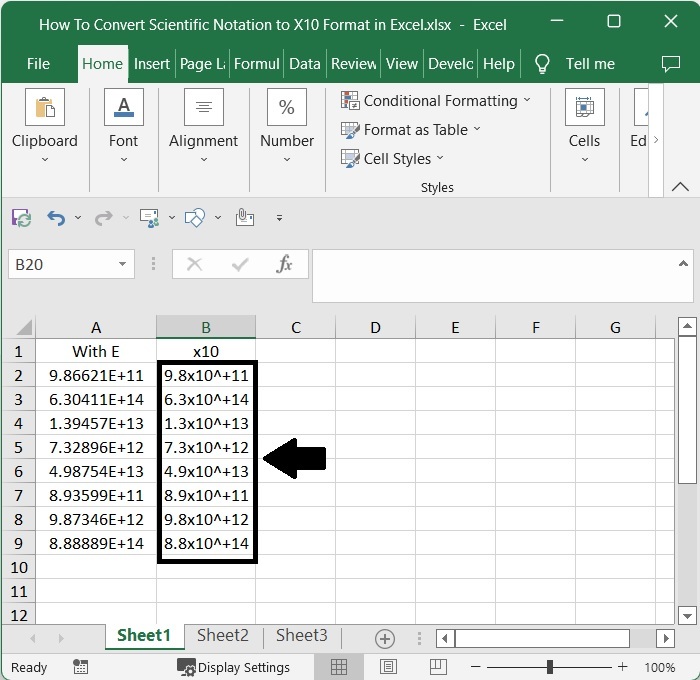700x680 pixels.
Task: Switch to the Review tab
Action: (354, 64)
